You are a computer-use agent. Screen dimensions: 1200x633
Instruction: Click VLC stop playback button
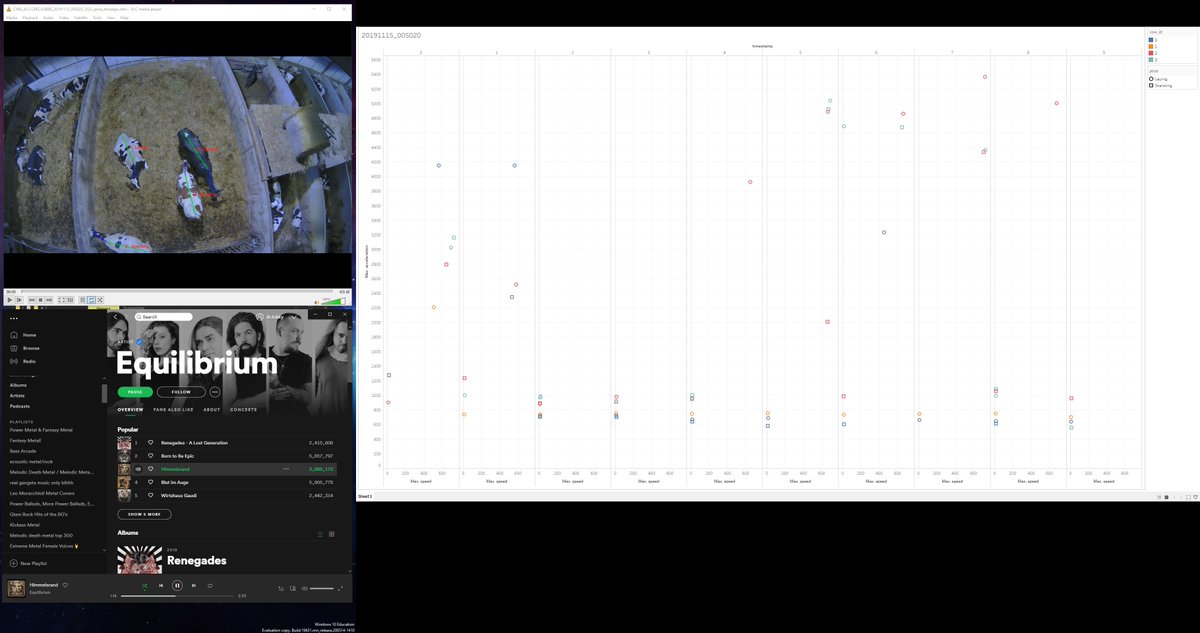pos(40,300)
